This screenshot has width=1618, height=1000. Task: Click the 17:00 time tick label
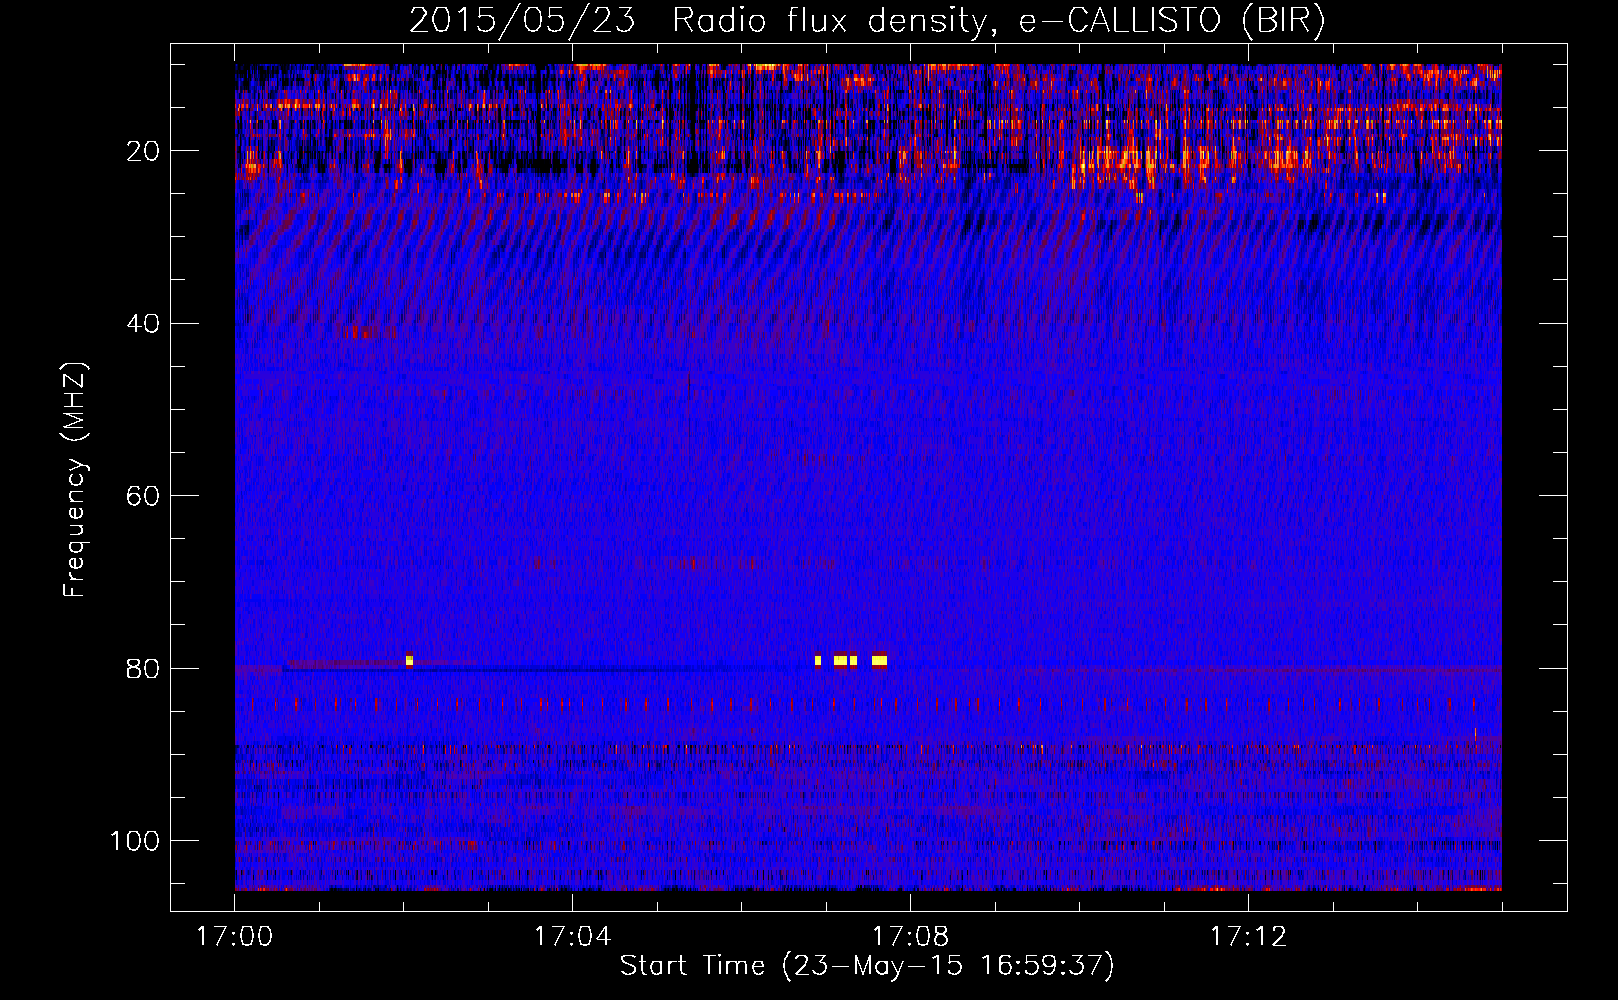coord(234,937)
